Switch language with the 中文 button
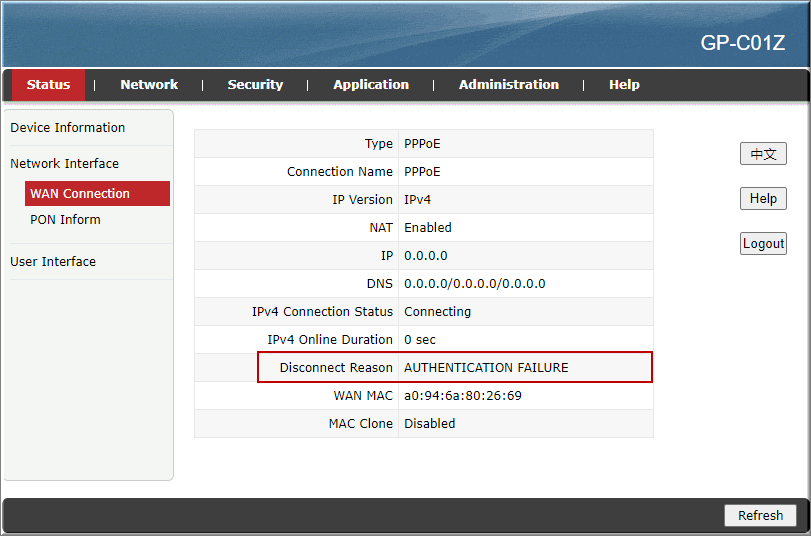Viewport: 811px width, 536px height. pyautogui.click(x=763, y=154)
